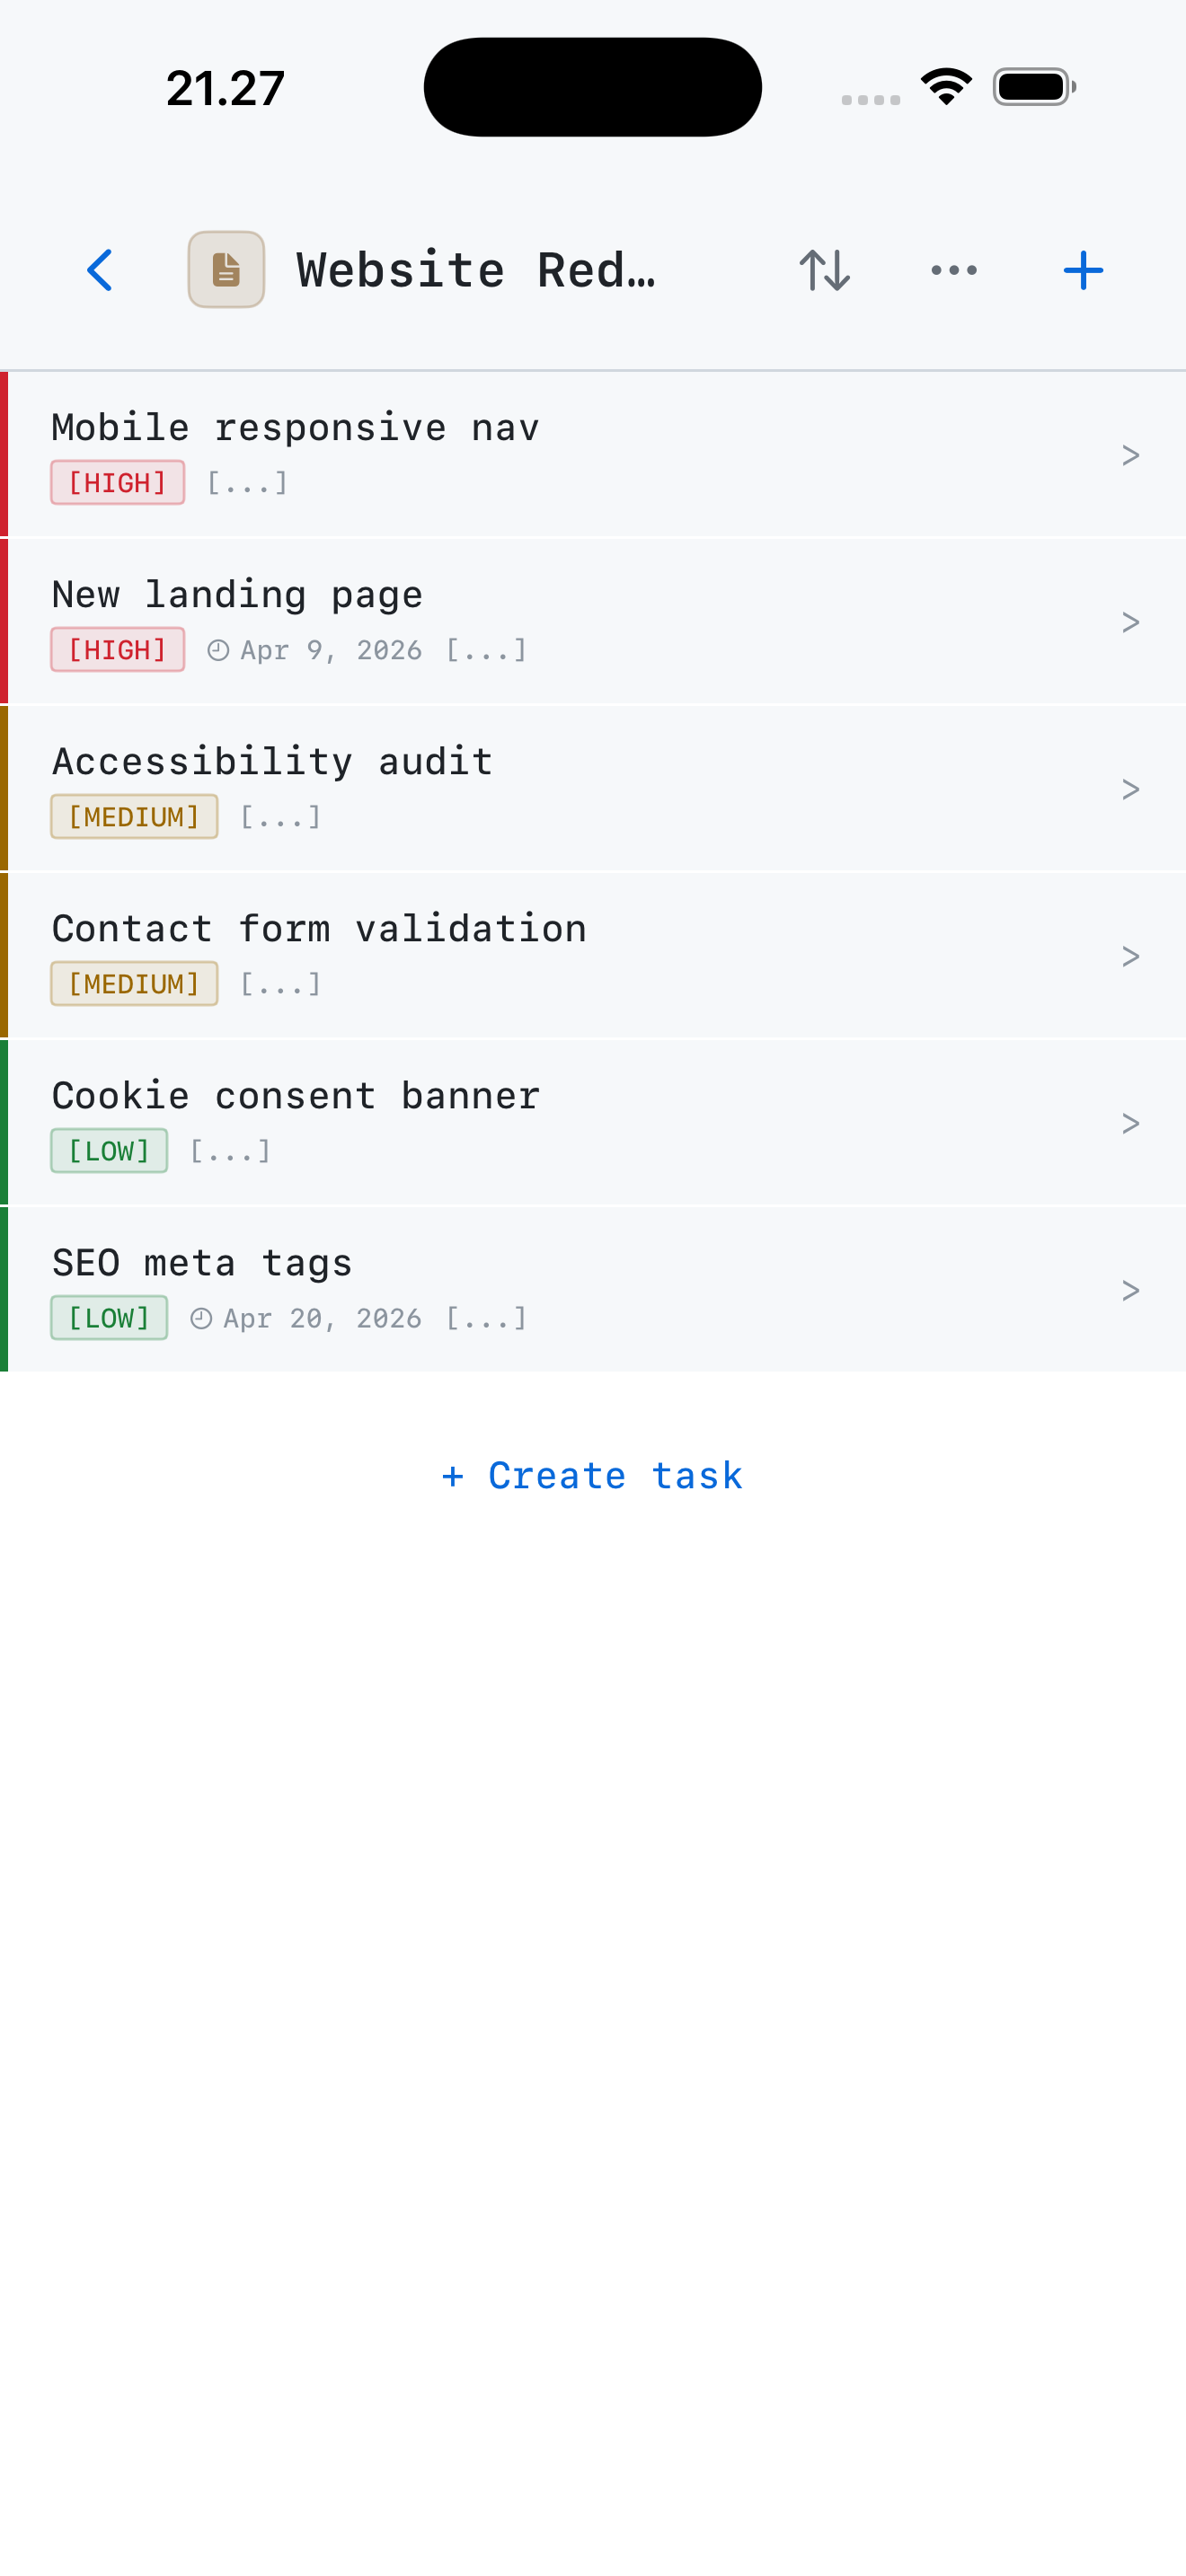The width and height of the screenshot is (1186, 2576).
Task: Open the Contact form validation task
Action: click(x=593, y=956)
